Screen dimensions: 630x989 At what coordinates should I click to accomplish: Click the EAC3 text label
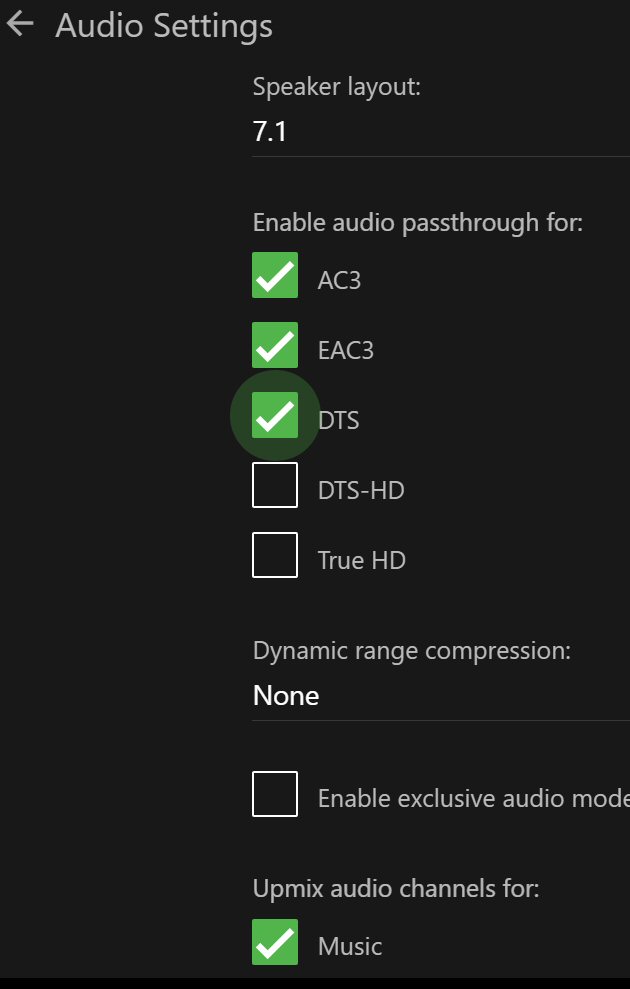tap(346, 350)
